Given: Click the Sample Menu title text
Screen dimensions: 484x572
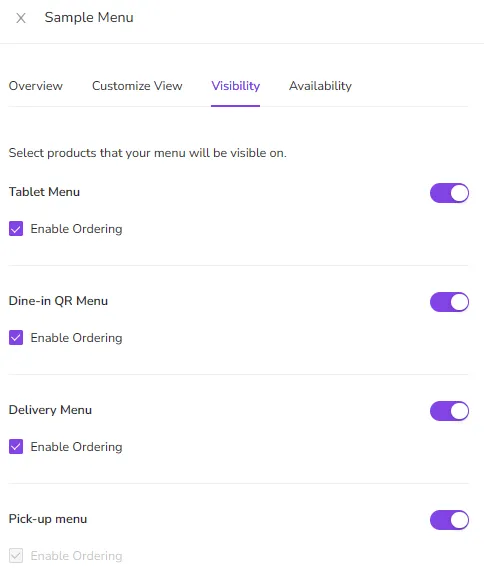Looking at the screenshot, I should (x=89, y=18).
